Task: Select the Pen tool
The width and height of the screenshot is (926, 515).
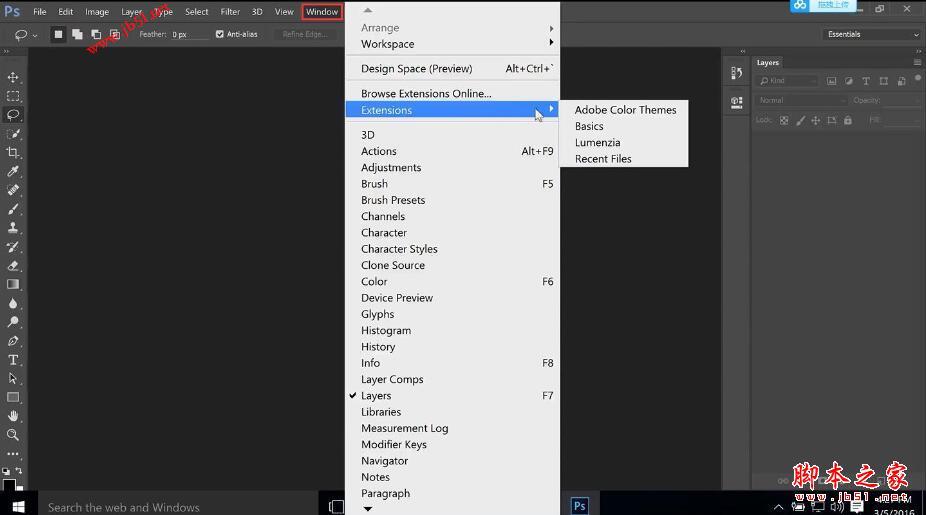Action: click(12, 341)
